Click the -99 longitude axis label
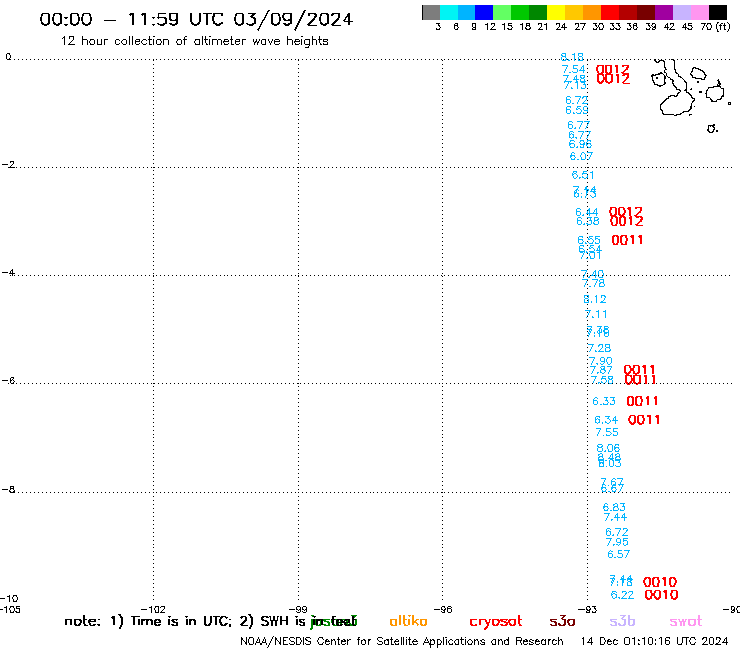Screen dimensions: 740x650 (x=298, y=609)
